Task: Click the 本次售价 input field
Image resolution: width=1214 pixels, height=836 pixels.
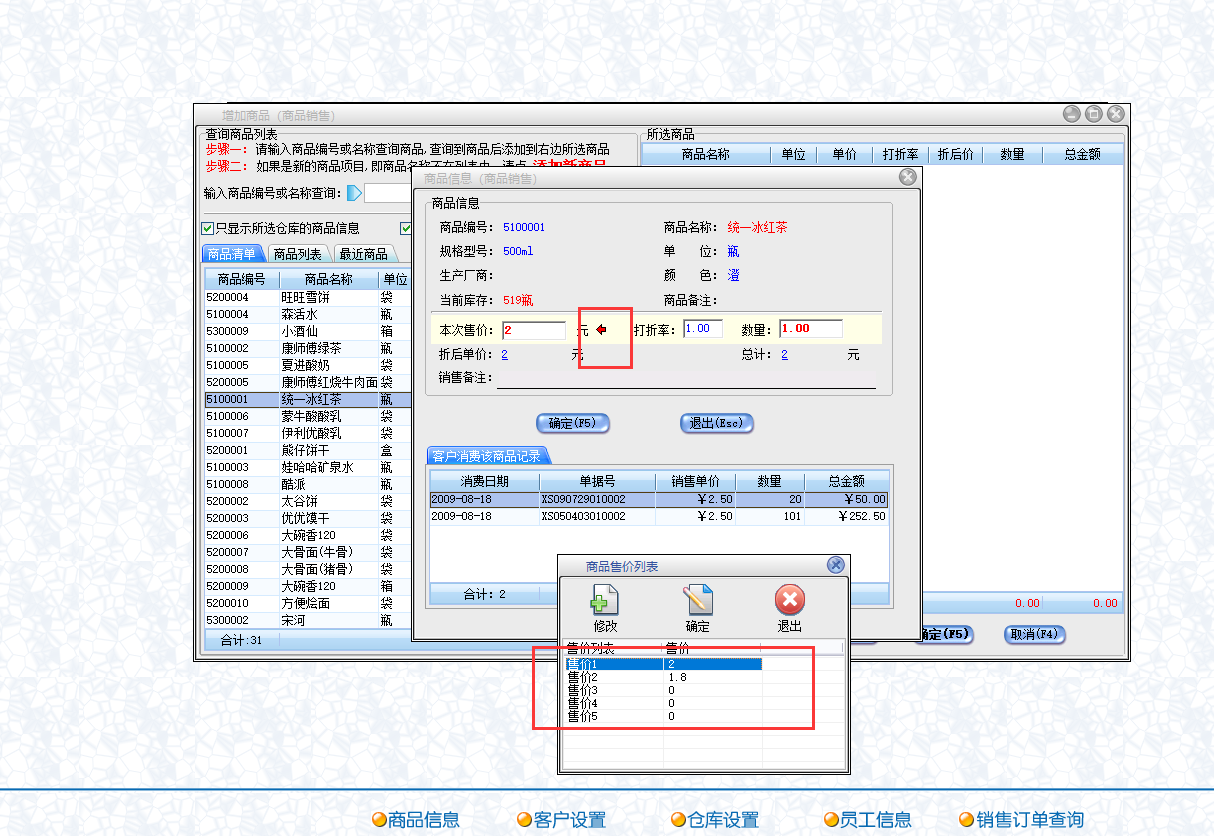Action: click(533, 329)
